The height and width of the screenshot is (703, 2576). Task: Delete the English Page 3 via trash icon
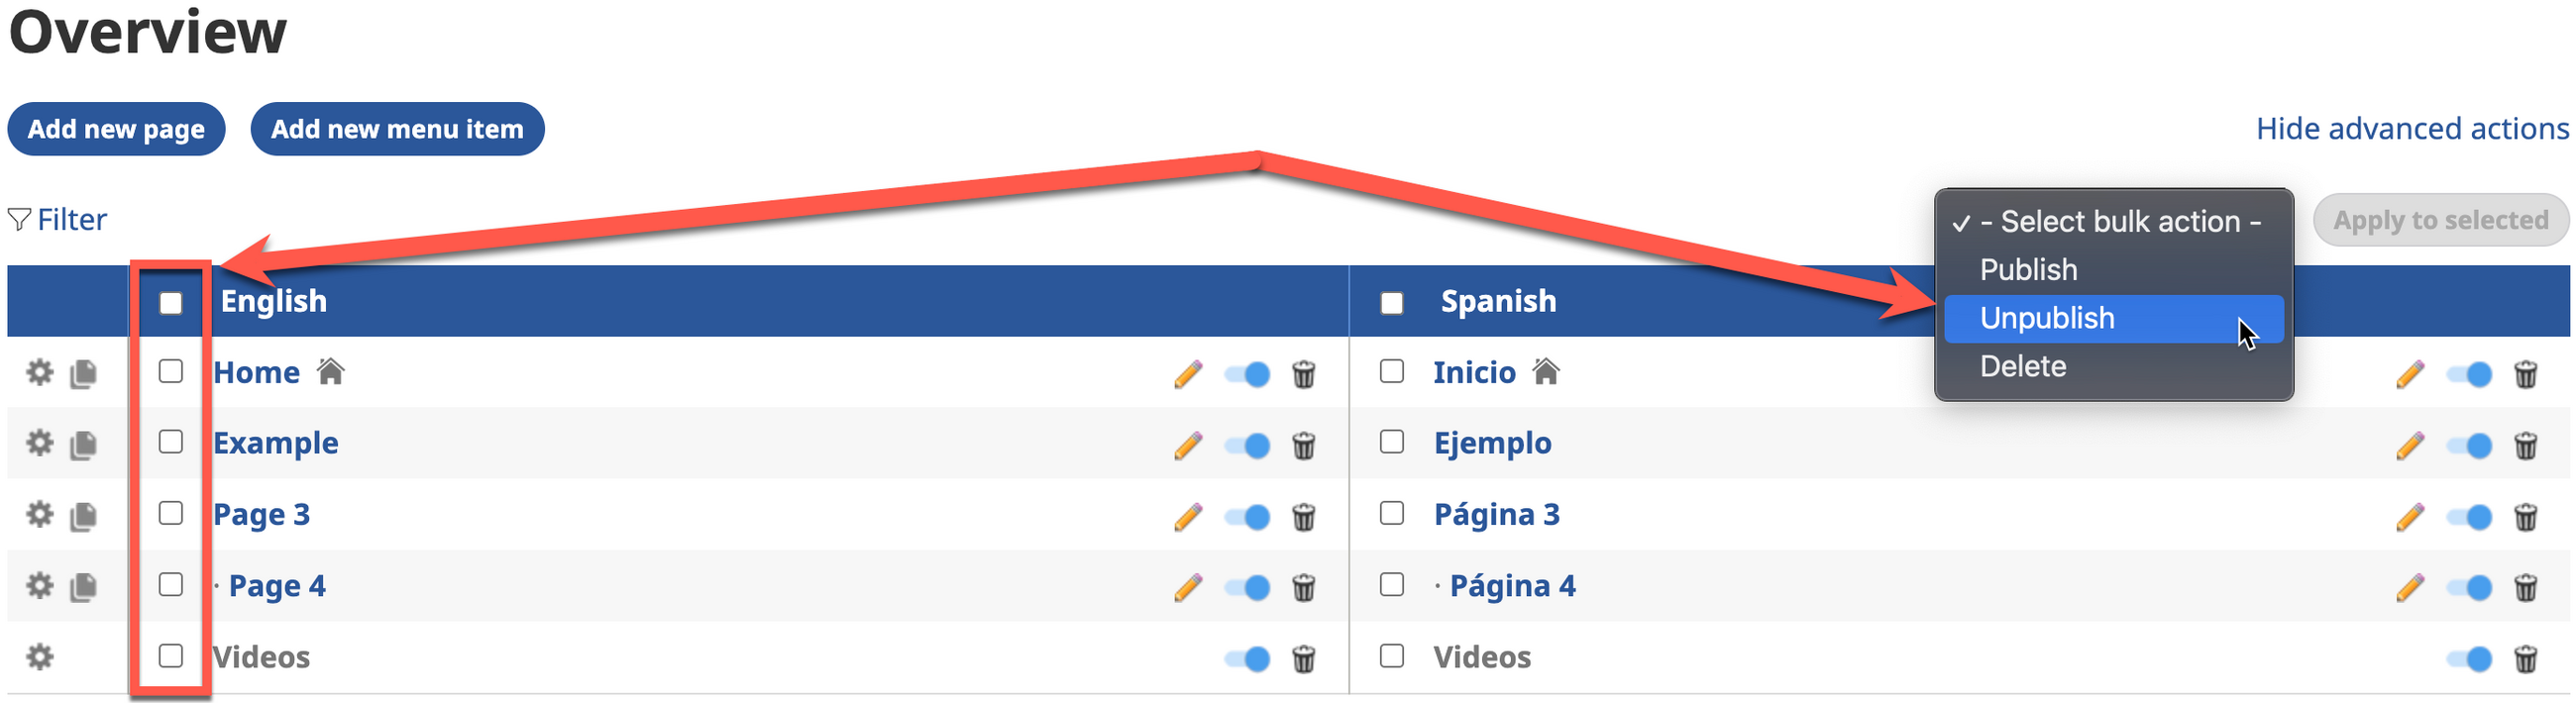(x=1304, y=517)
